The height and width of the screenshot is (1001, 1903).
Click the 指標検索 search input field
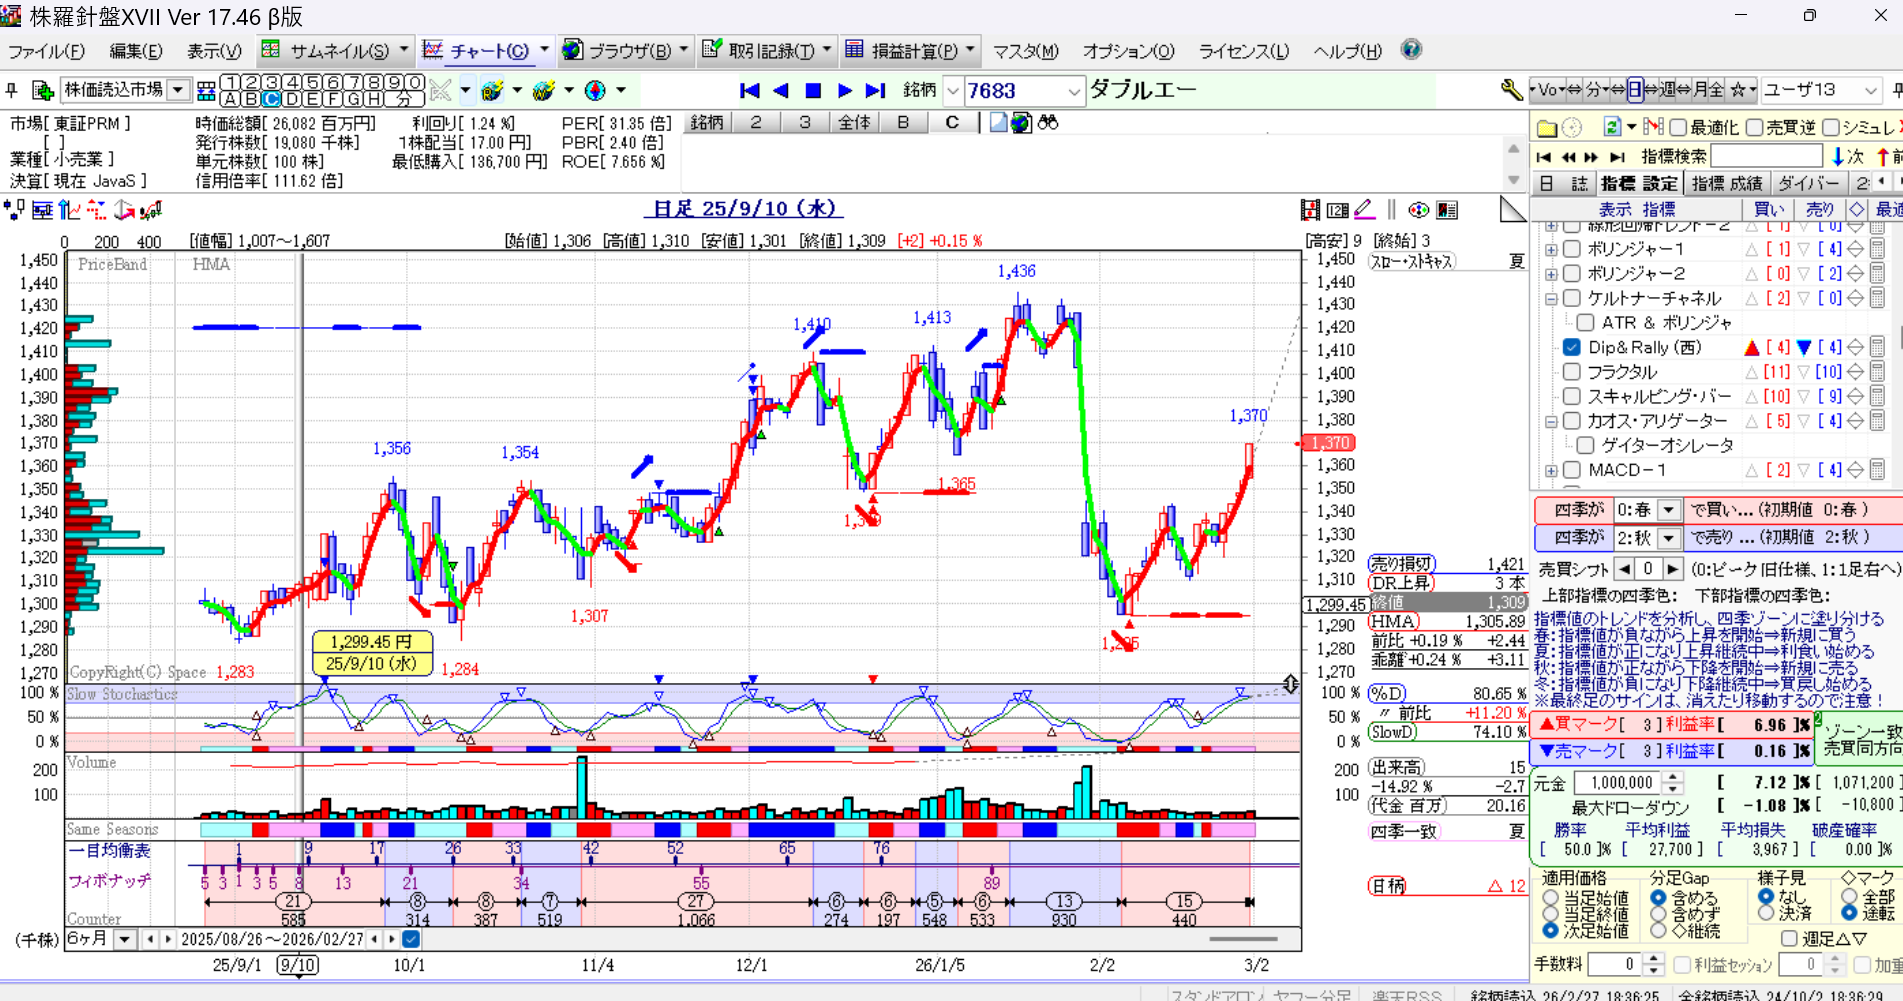[x=1766, y=156]
